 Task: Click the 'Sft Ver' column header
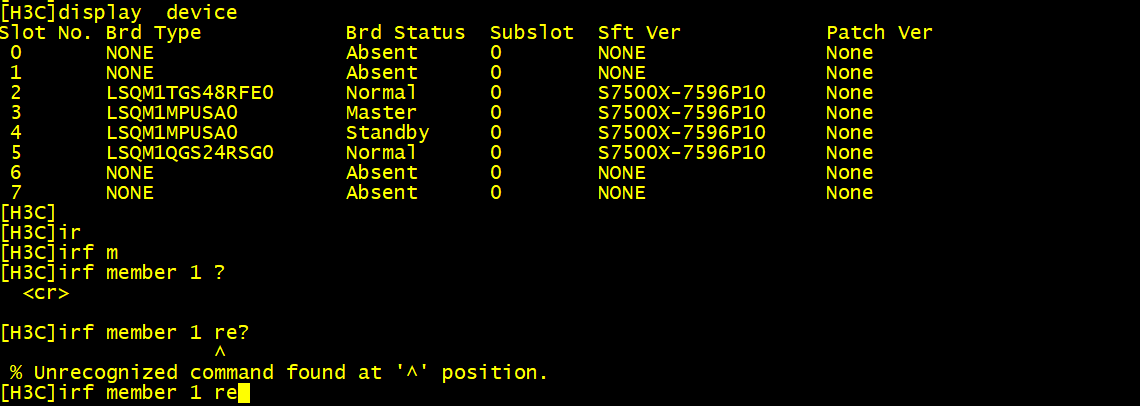pos(639,33)
